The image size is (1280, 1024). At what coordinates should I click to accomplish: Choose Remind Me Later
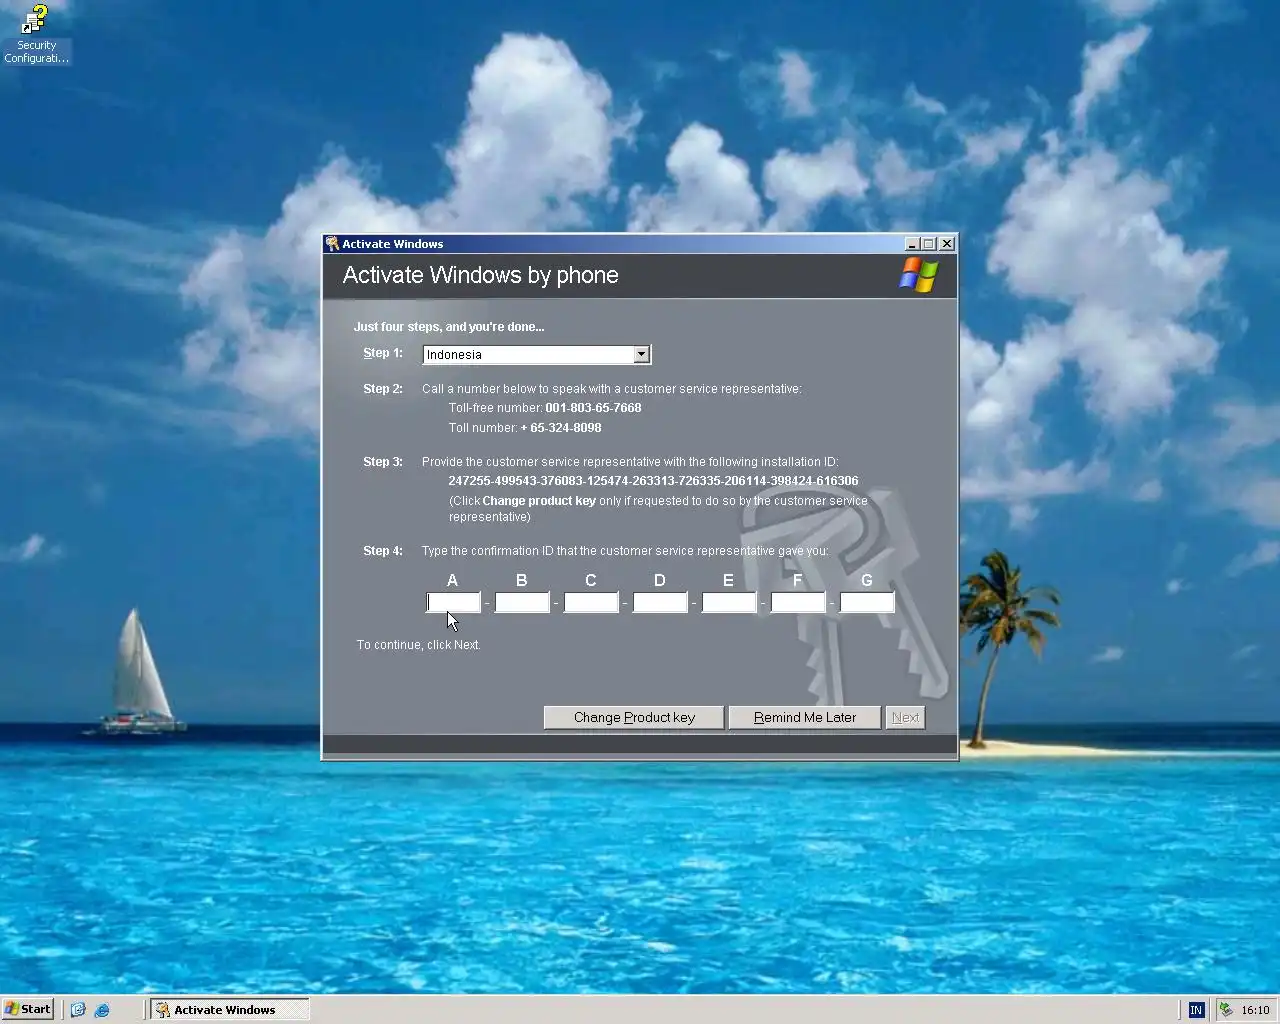(x=805, y=718)
